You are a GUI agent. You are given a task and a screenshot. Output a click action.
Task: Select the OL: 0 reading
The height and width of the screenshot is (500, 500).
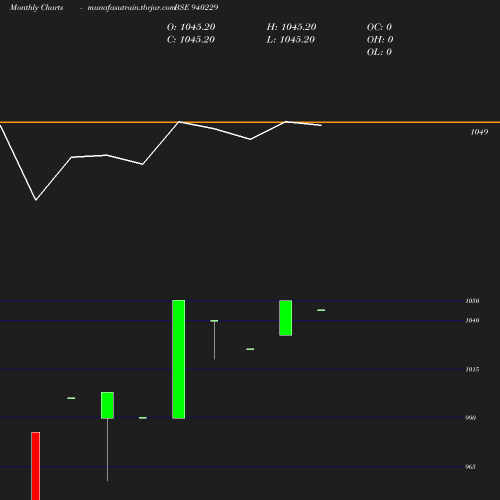pyautogui.click(x=379, y=52)
